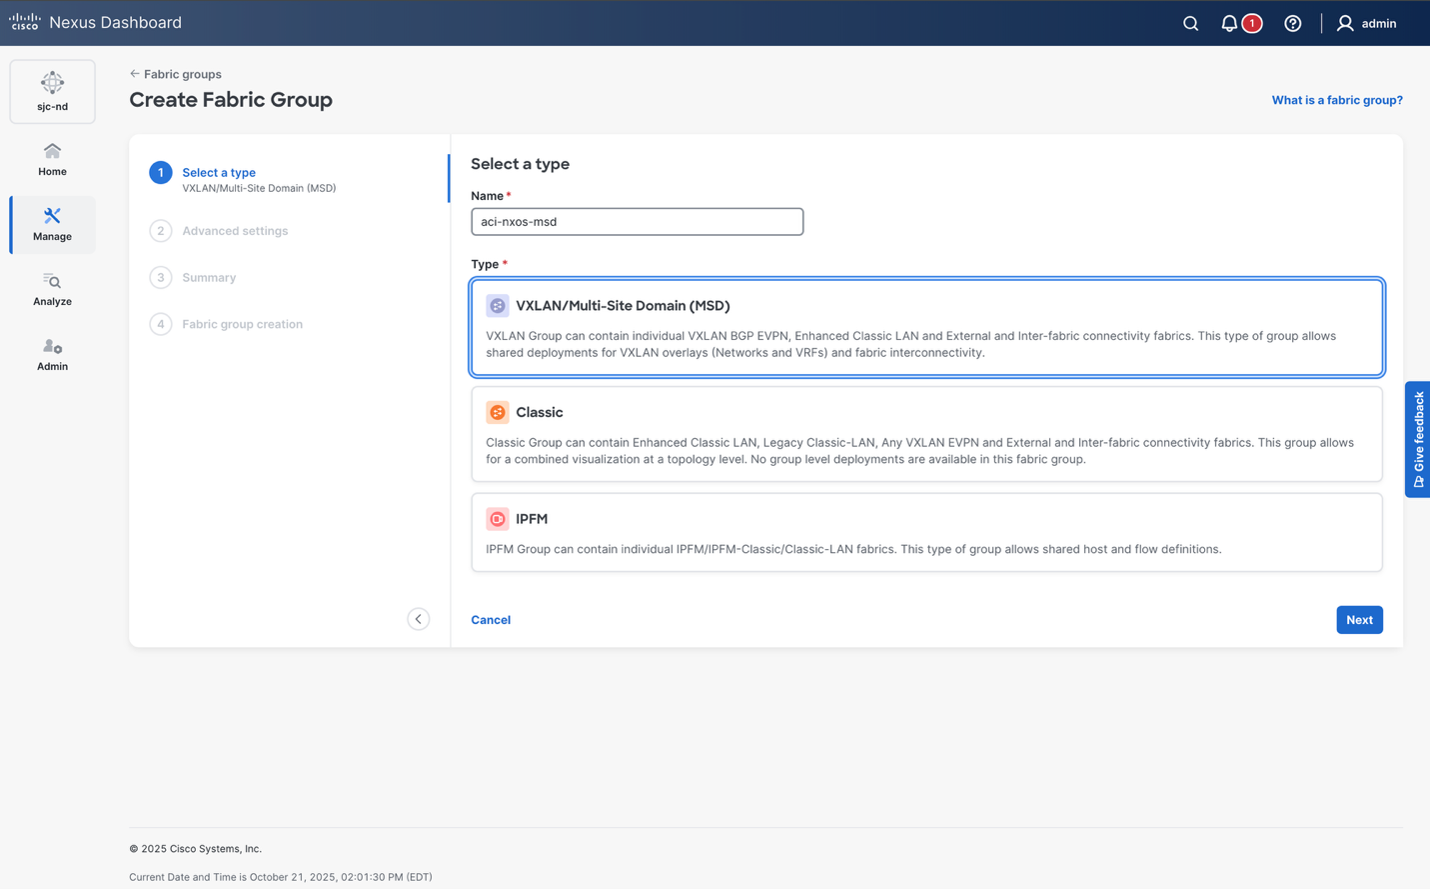
Task: Click the Cisco logo in the header
Action: 25,22
